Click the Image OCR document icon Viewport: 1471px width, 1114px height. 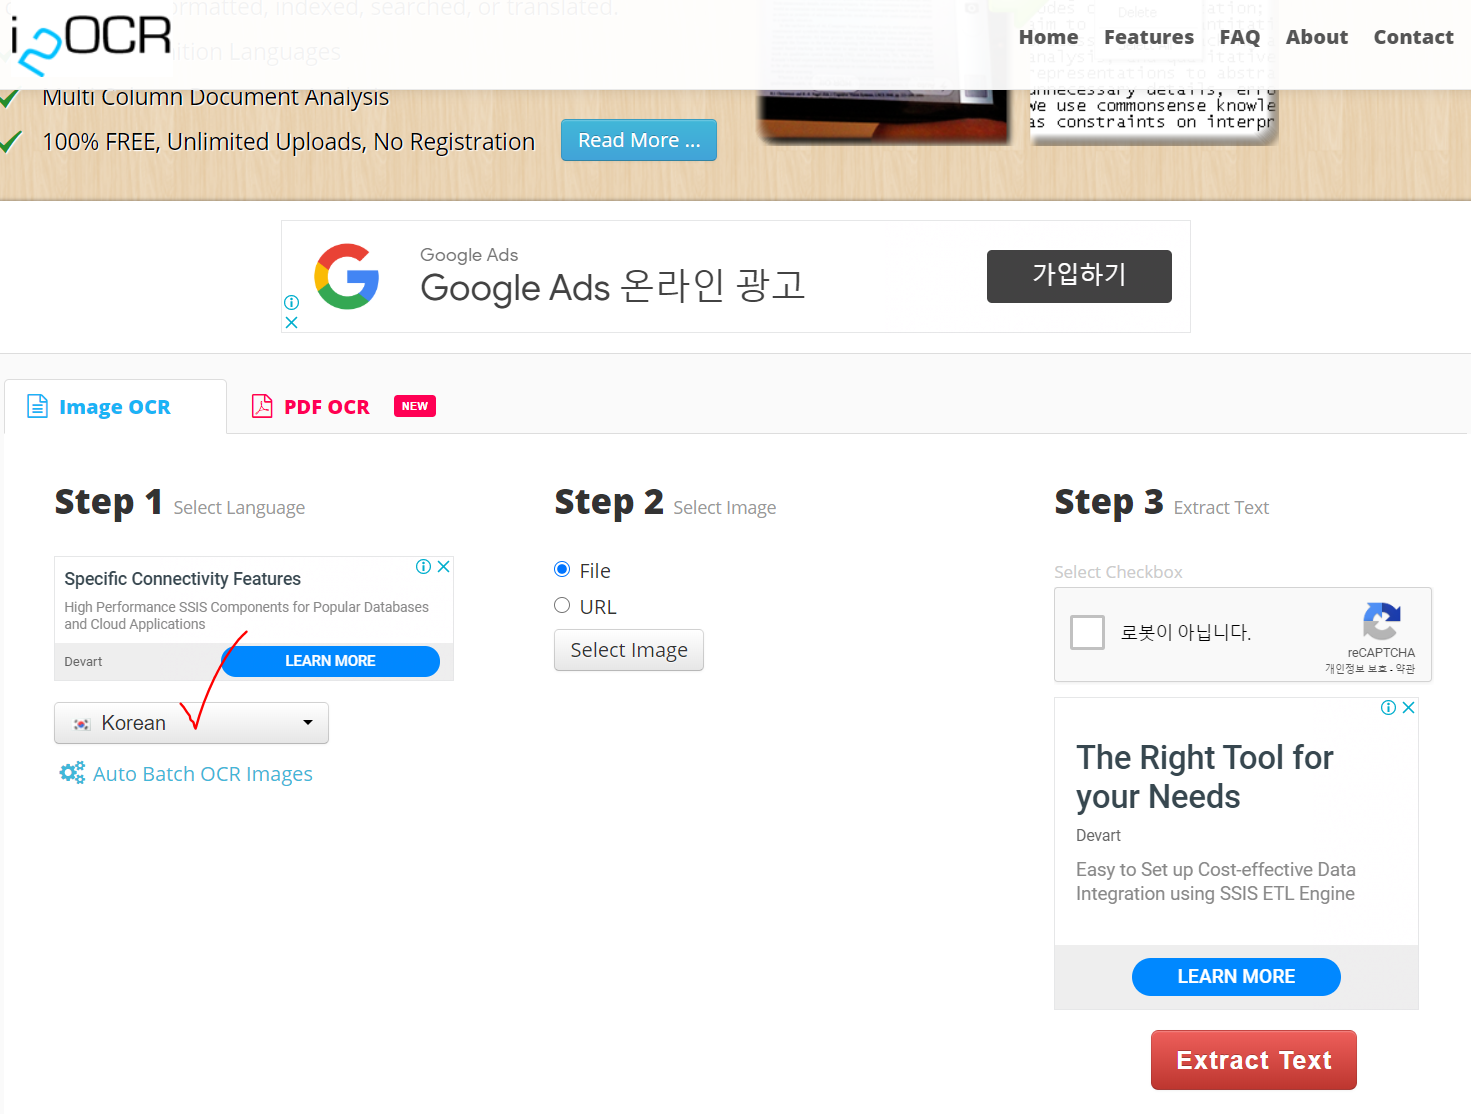pyautogui.click(x=37, y=406)
